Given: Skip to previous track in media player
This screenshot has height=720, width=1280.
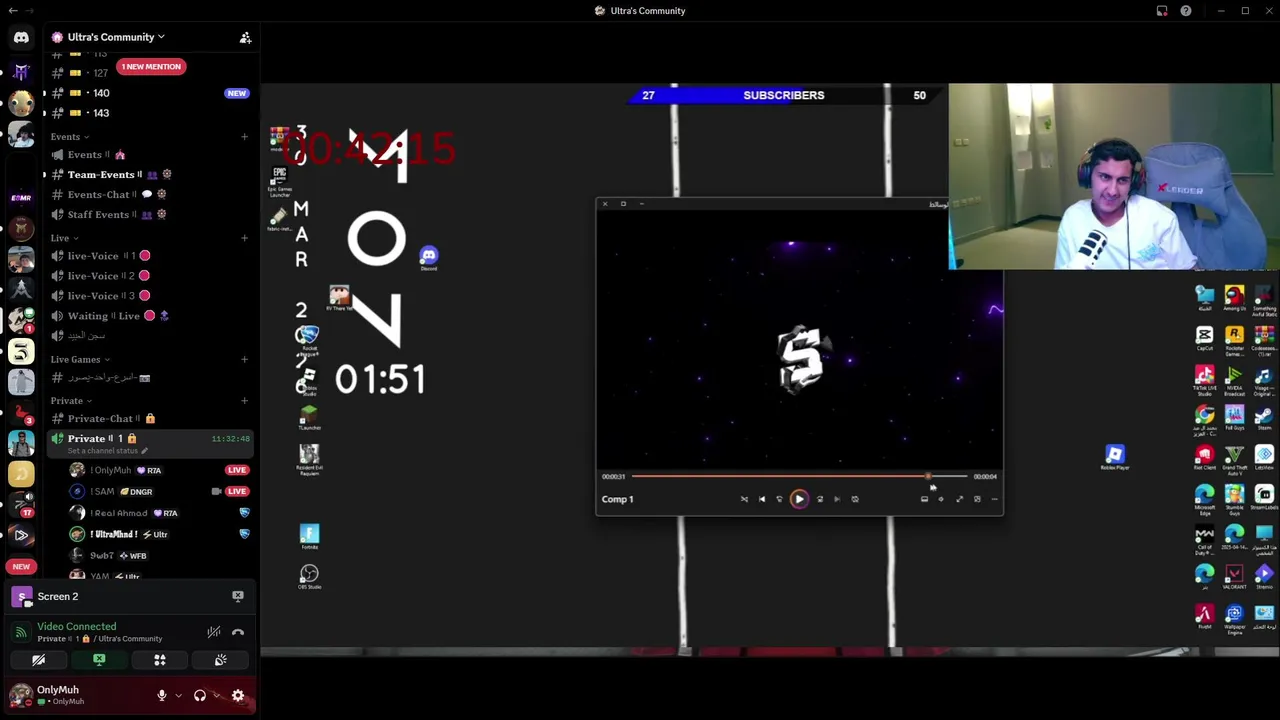Looking at the screenshot, I should tap(762, 499).
